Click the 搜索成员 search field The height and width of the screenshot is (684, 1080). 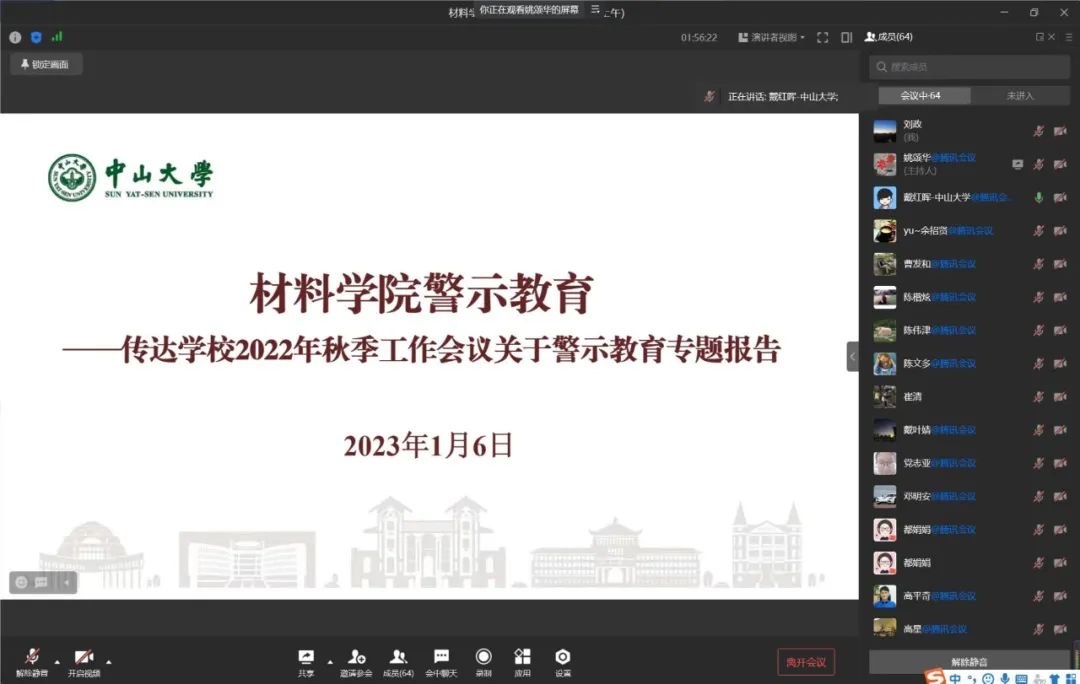[968, 67]
